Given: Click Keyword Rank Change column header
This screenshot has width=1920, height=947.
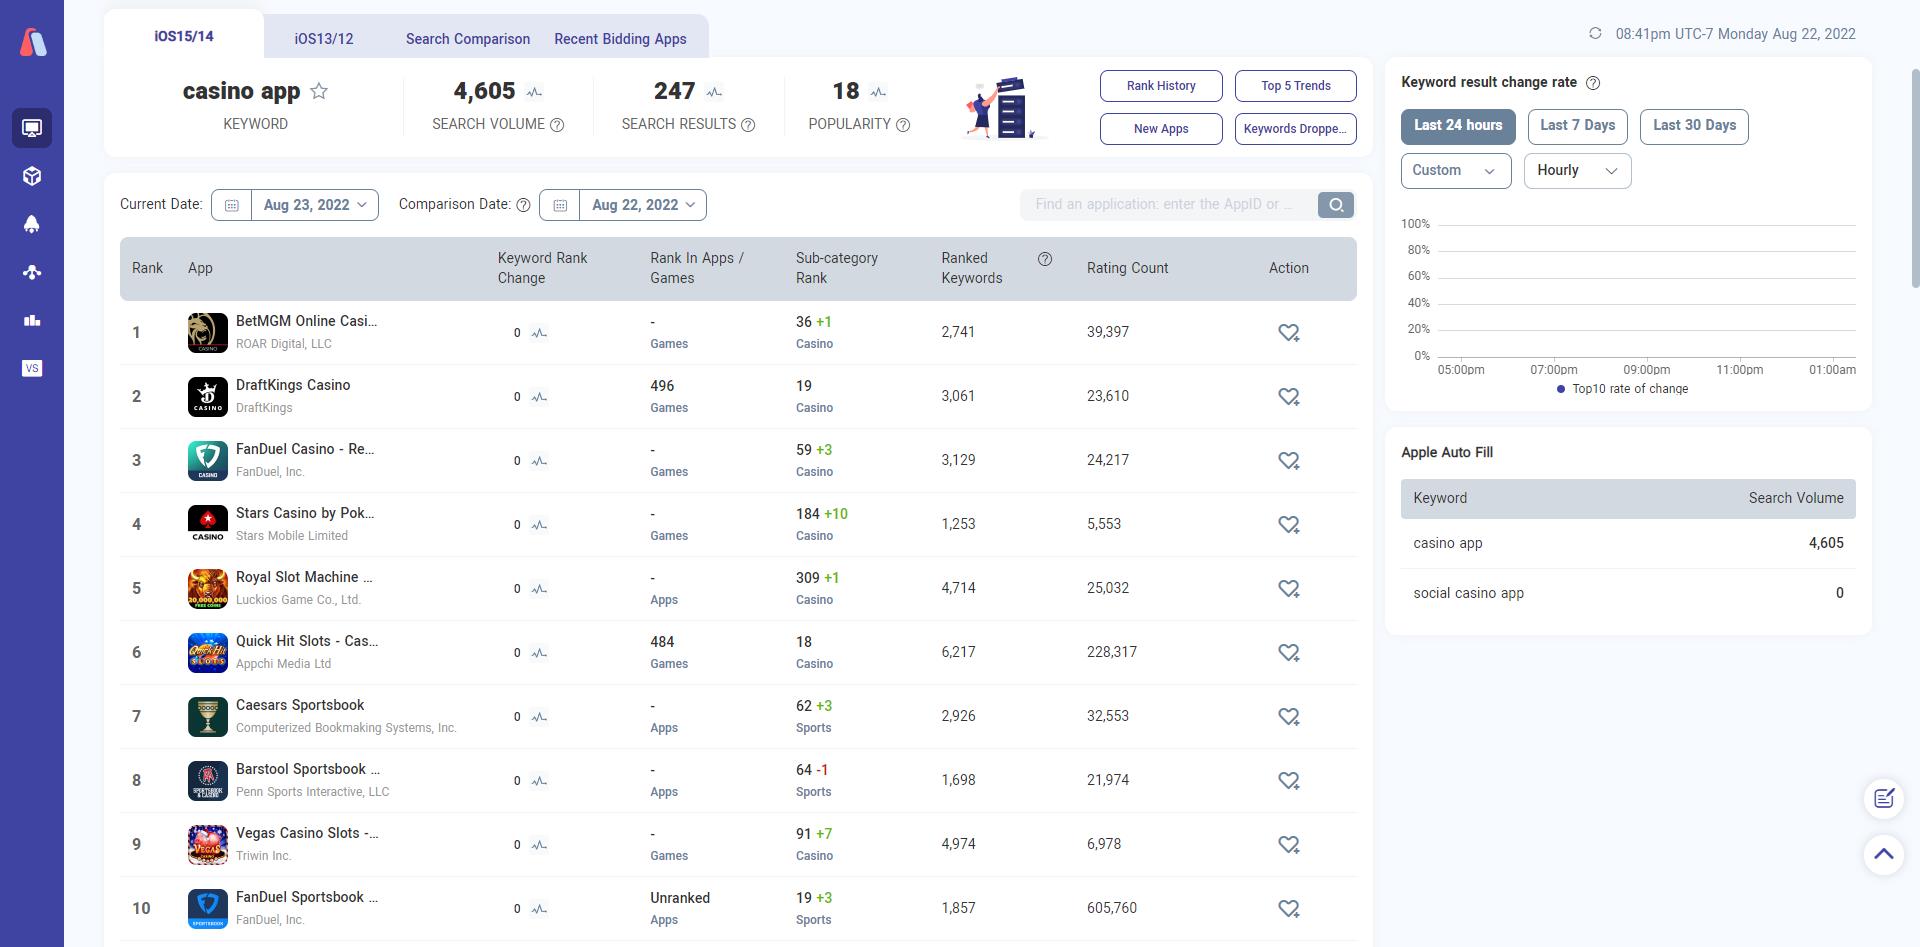Looking at the screenshot, I should (x=542, y=269).
